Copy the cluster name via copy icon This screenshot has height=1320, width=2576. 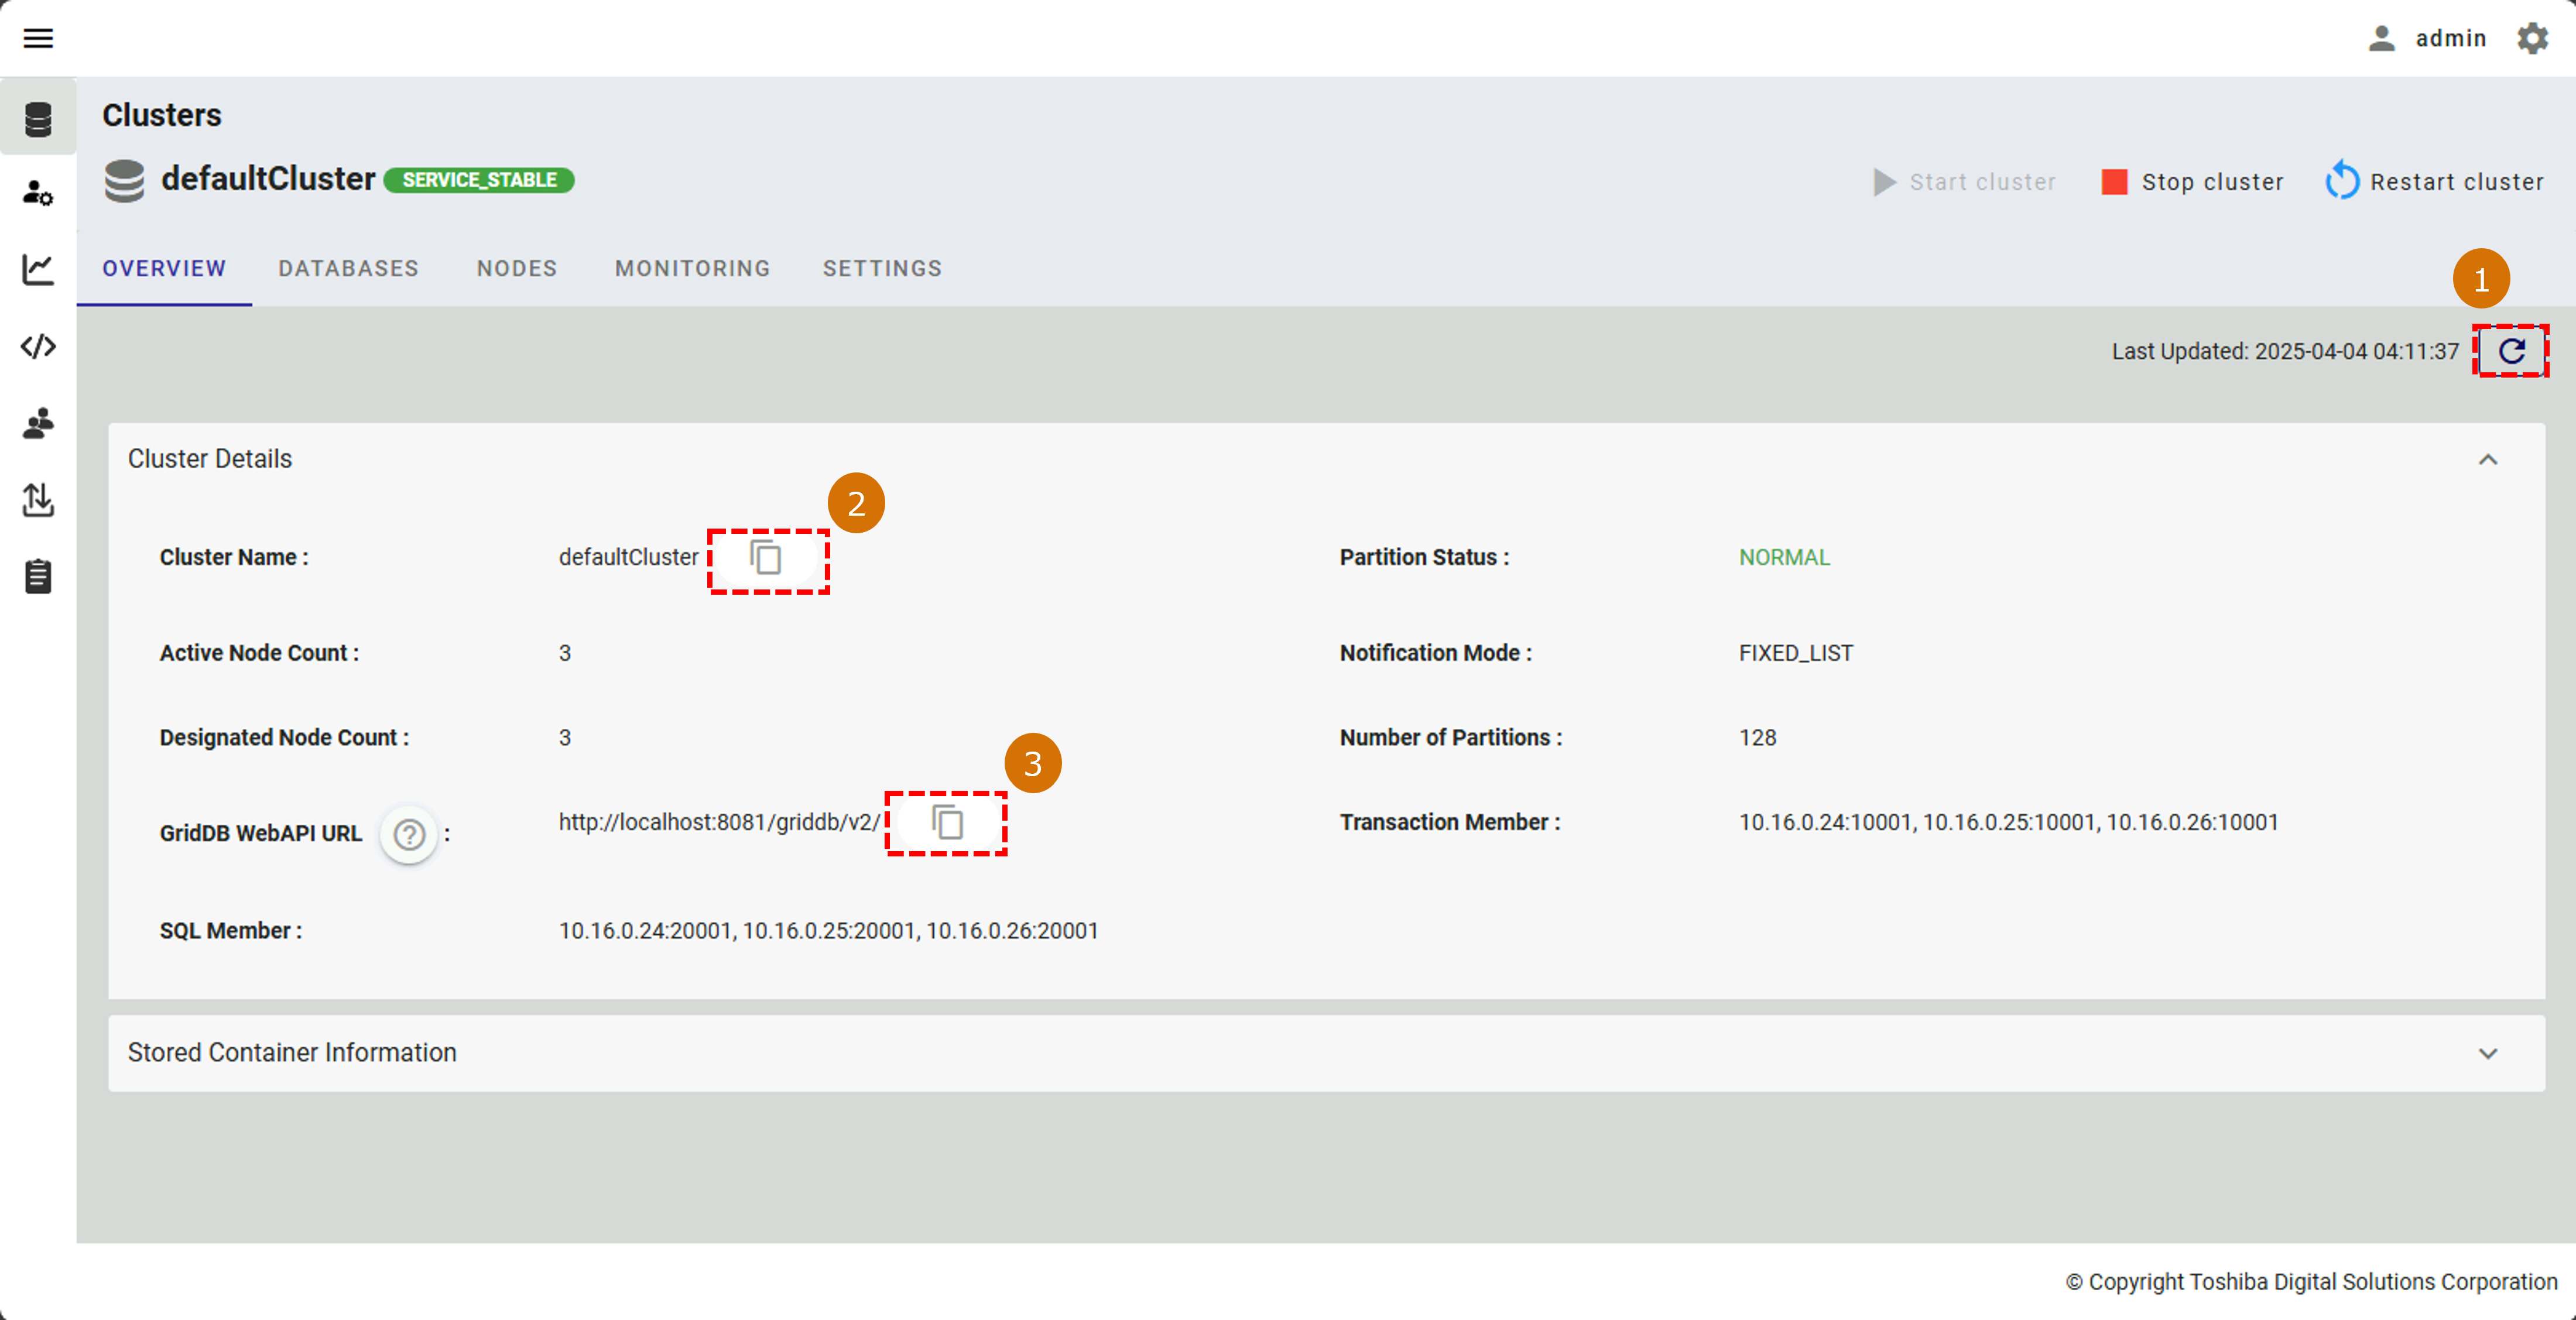766,558
